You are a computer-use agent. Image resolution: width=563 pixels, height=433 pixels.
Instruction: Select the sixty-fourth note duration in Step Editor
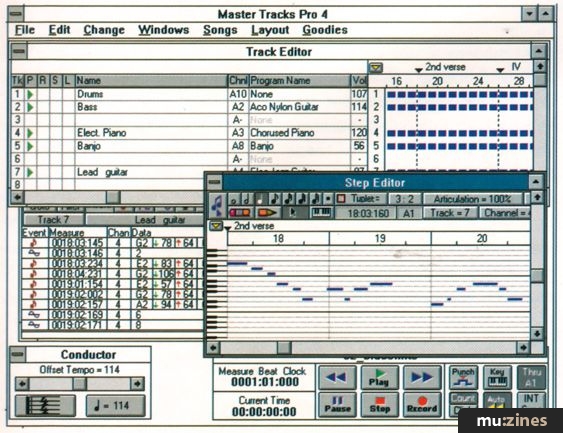click(x=316, y=199)
